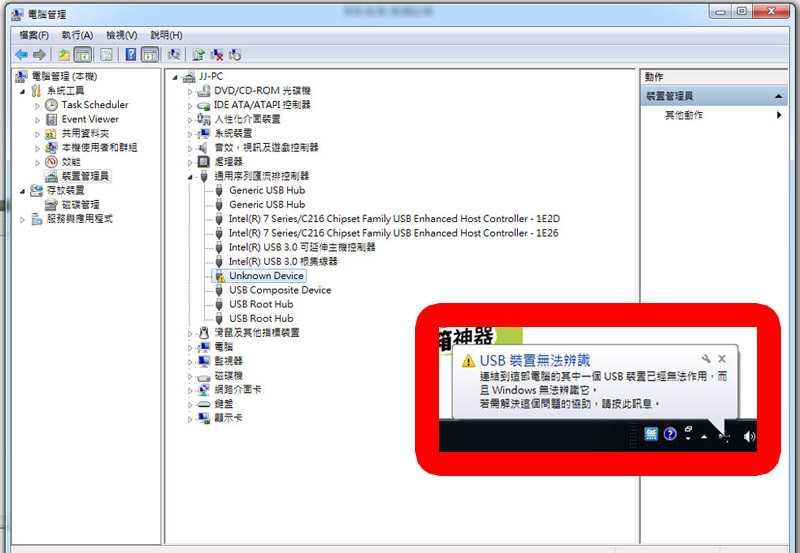
Task: Expand the 效能 node arrow
Action: click(37, 163)
